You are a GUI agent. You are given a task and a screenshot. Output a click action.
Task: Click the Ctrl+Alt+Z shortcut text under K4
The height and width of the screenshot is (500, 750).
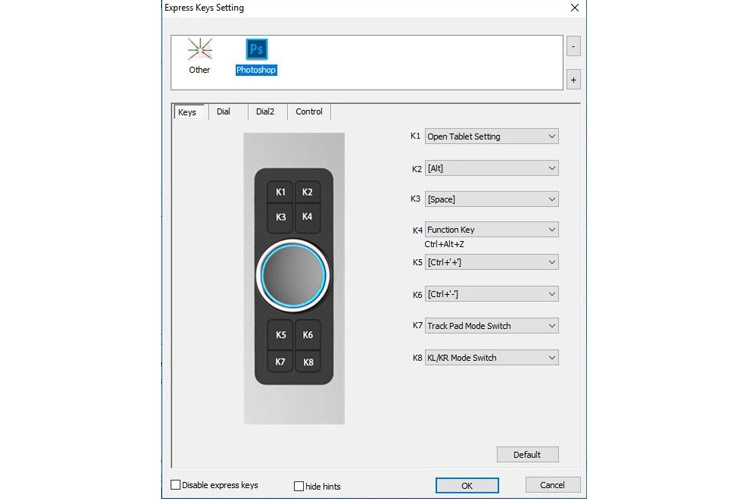tap(444, 244)
